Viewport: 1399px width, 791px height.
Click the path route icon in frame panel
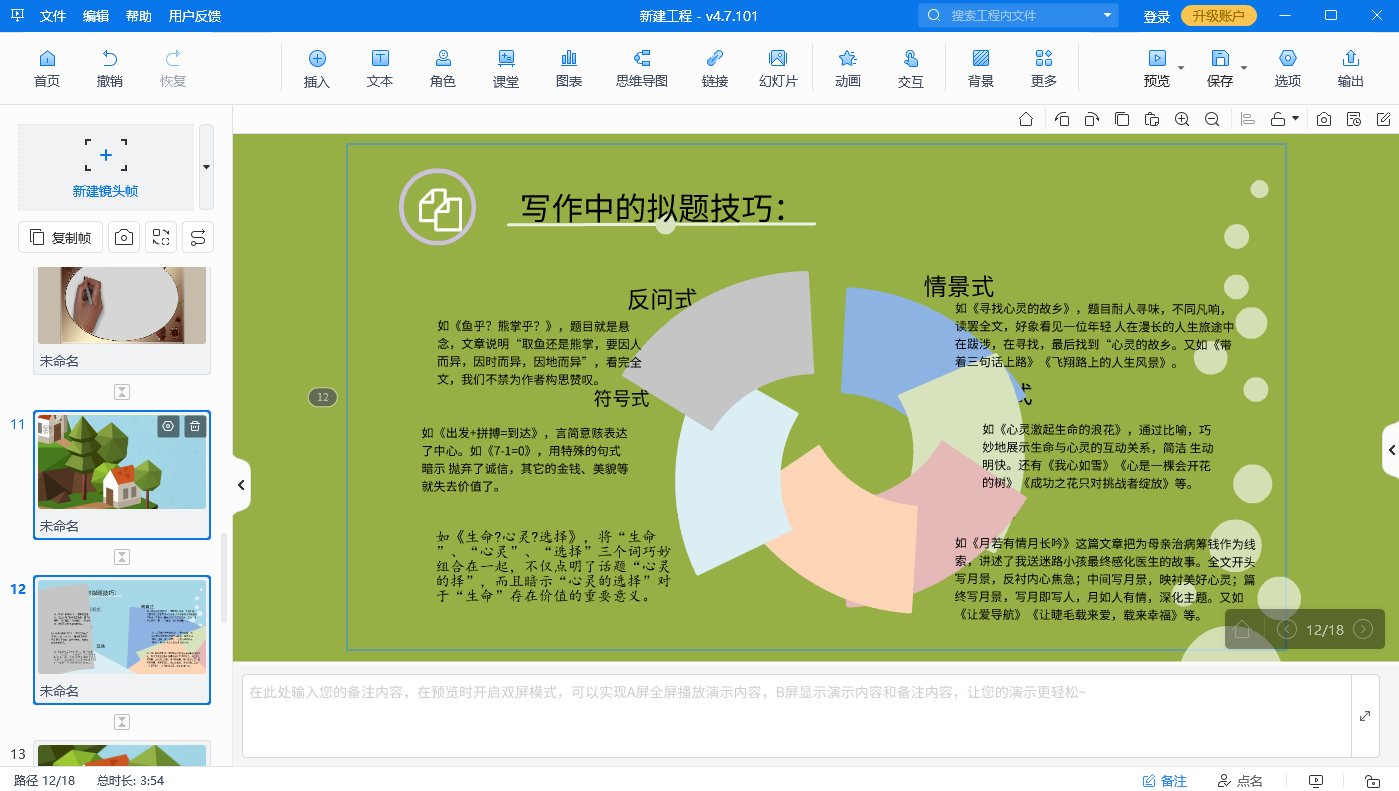point(198,237)
